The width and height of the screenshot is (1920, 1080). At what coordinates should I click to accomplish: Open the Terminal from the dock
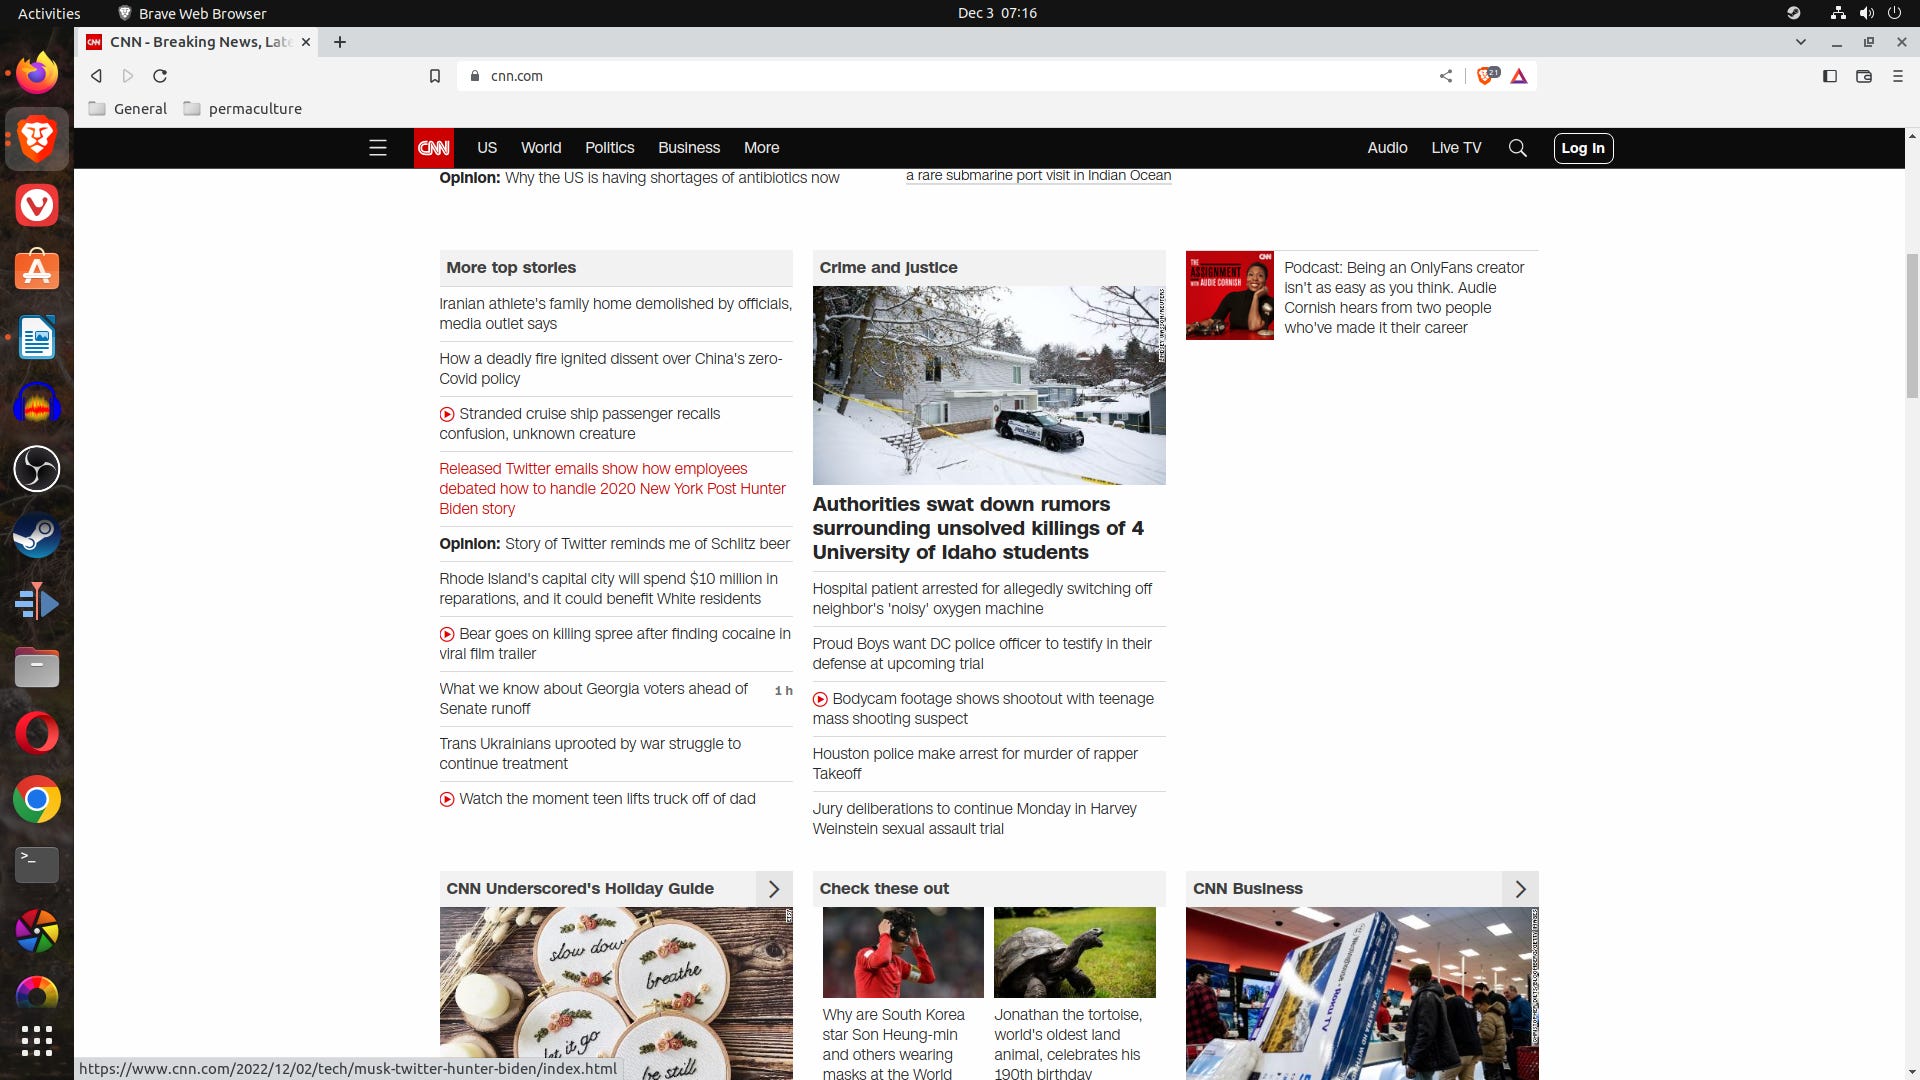pyautogui.click(x=37, y=865)
